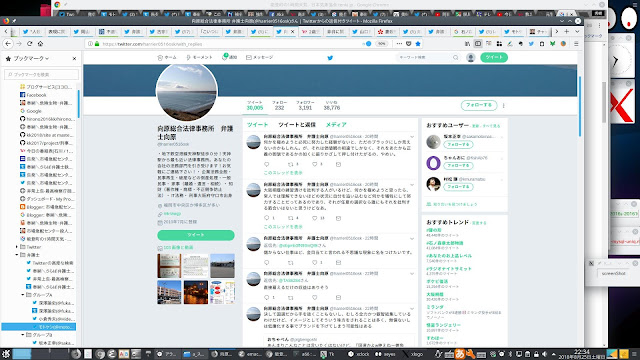This screenshot has width=640, height=360.
Task: Click the magnifier icon in the Twitter search box
Action: [456, 58]
